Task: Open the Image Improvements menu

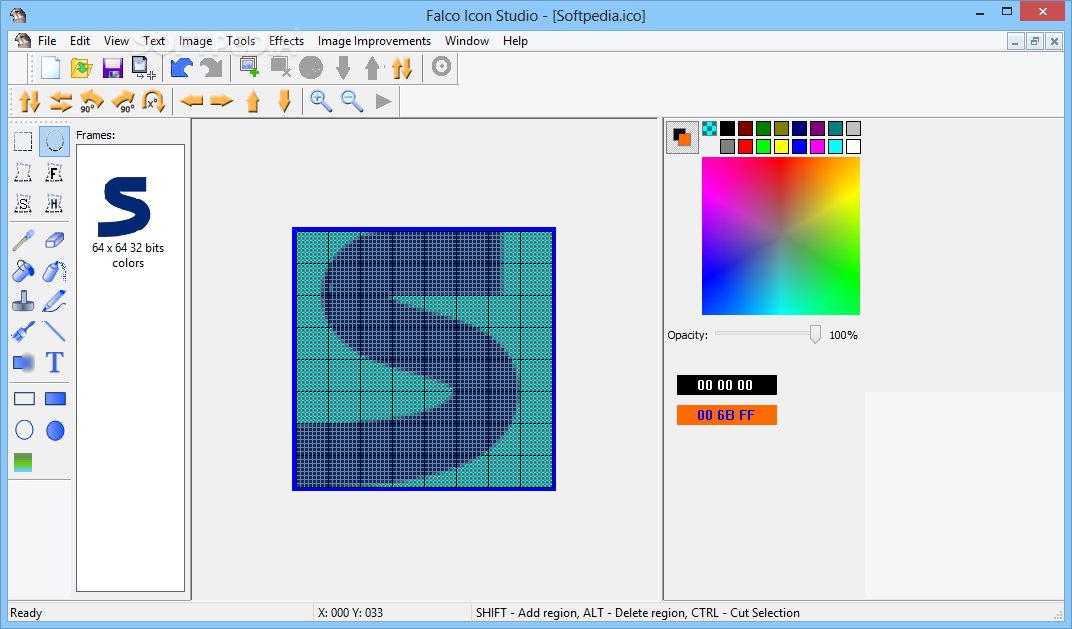Action: (374, 41)
